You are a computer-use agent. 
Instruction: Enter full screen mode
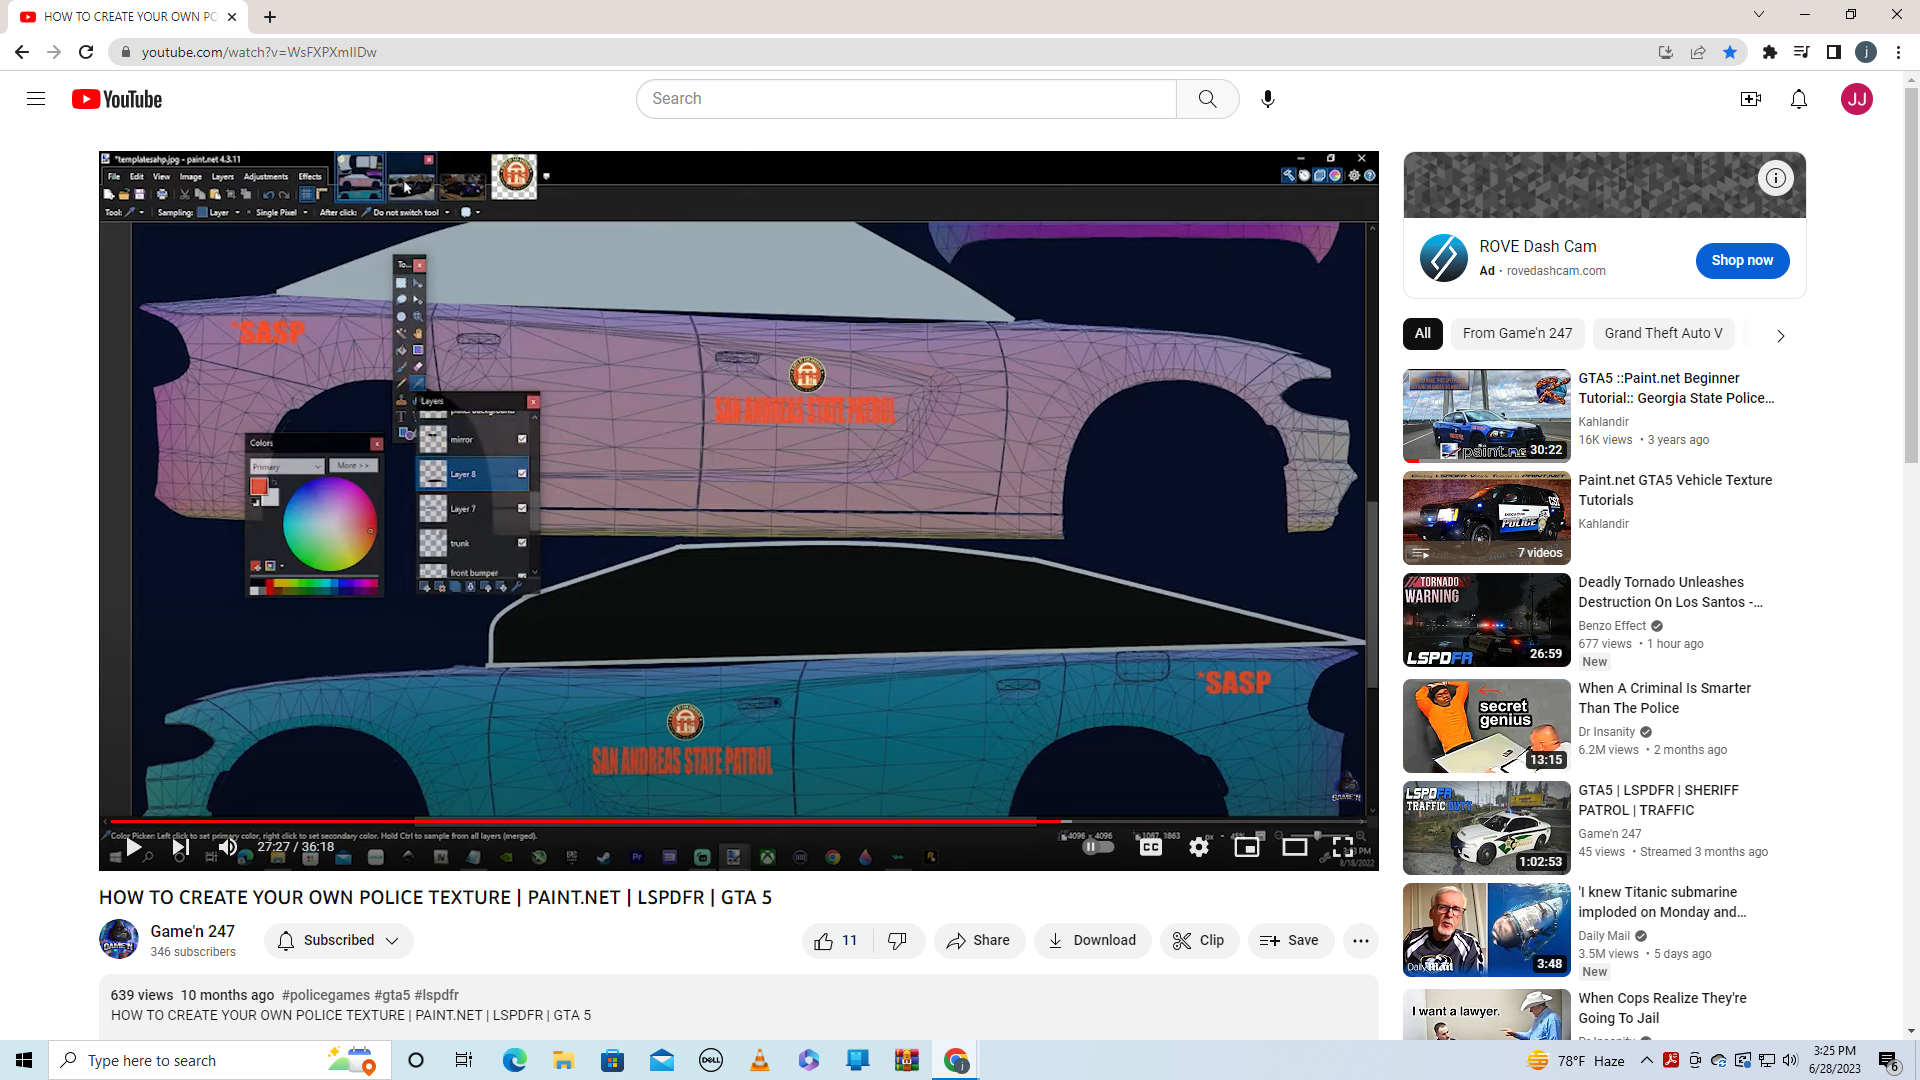click(1343, 848)
